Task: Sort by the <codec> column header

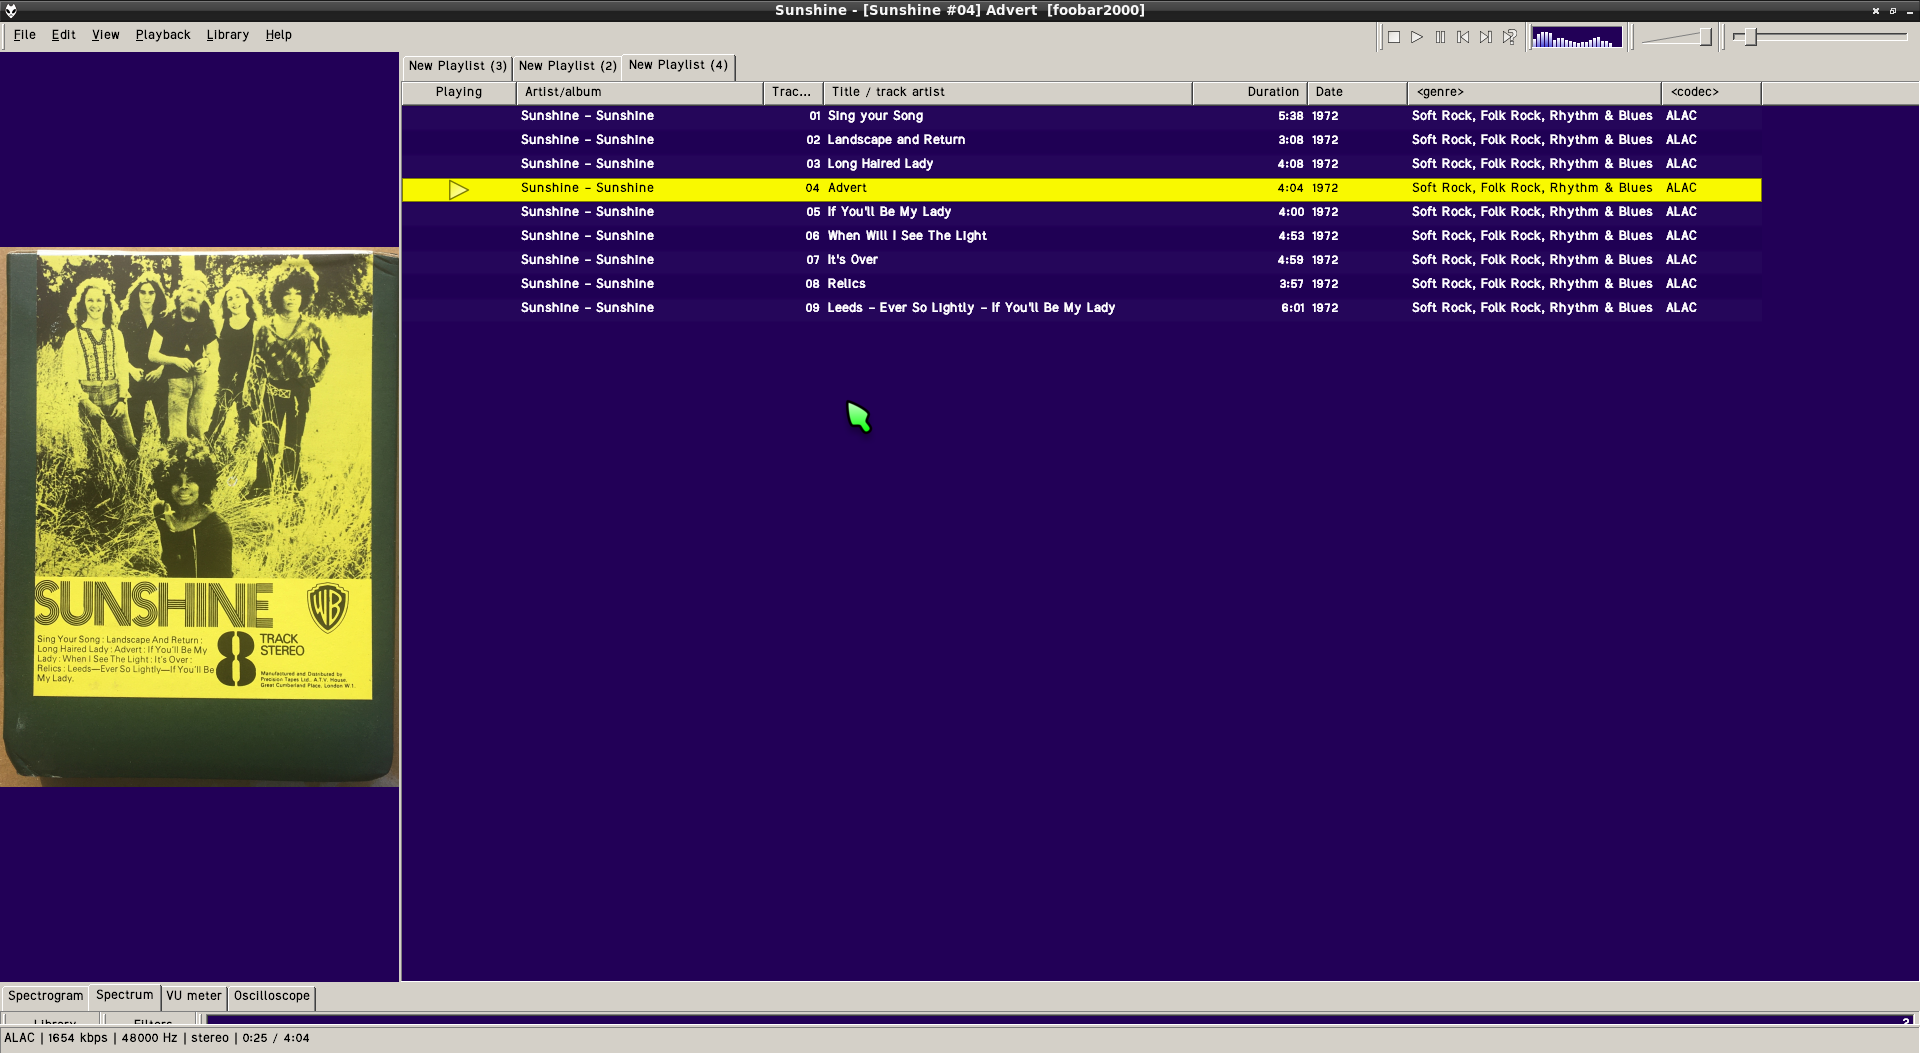Action: pyautogui.click(x=1711, y=93)
